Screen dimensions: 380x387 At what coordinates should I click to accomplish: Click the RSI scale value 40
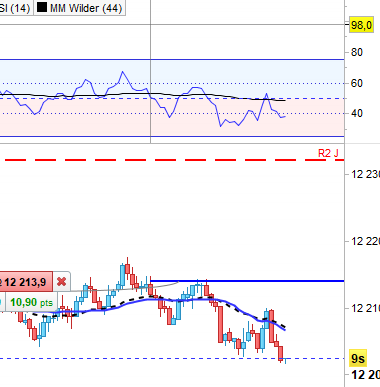(x=356, y=113)
